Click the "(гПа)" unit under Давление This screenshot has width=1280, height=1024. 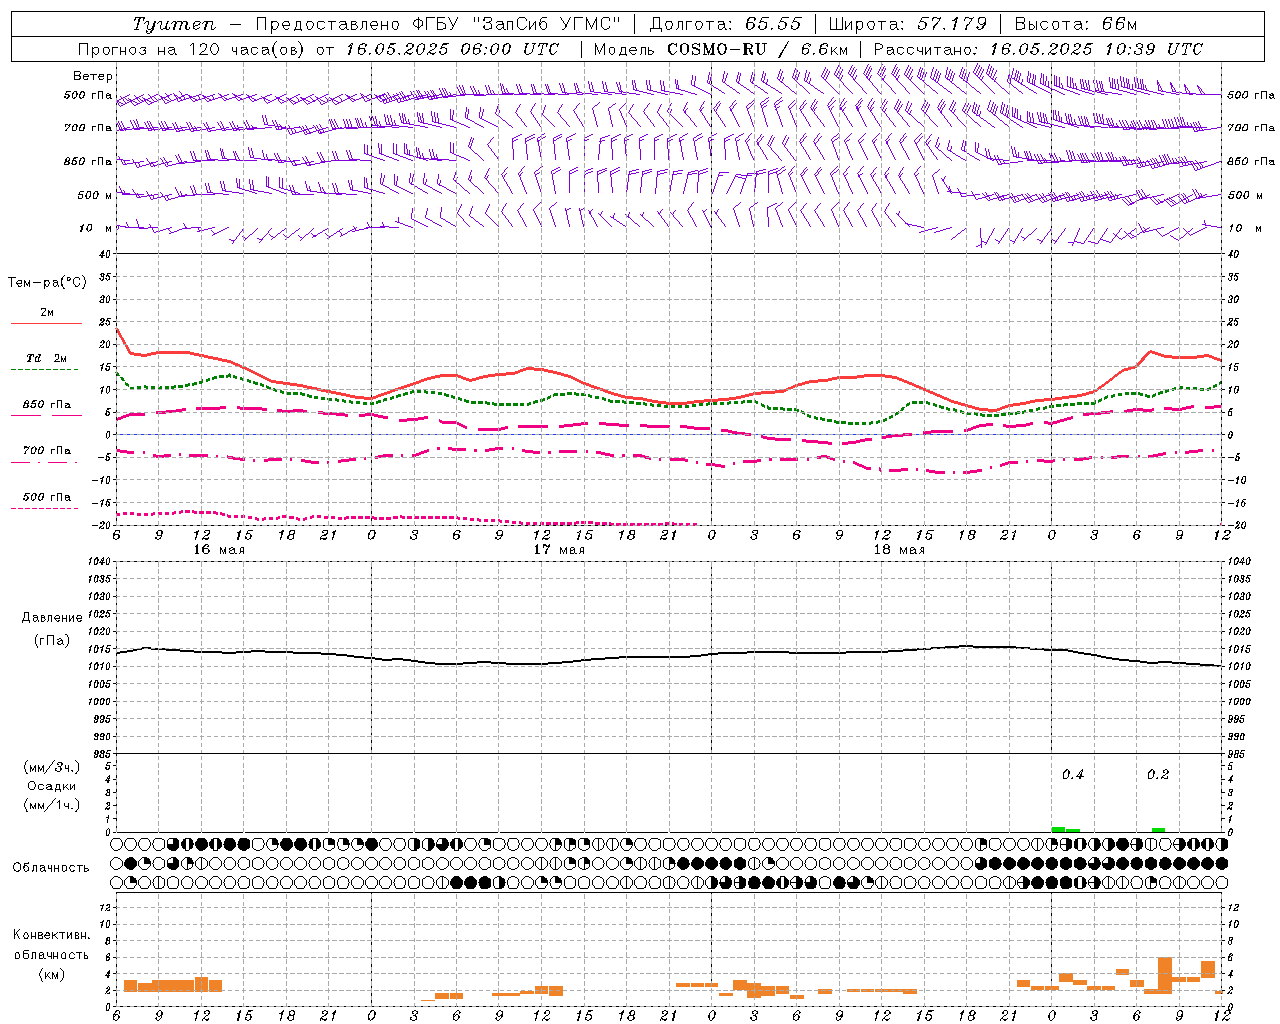click(x=52, y=640)
